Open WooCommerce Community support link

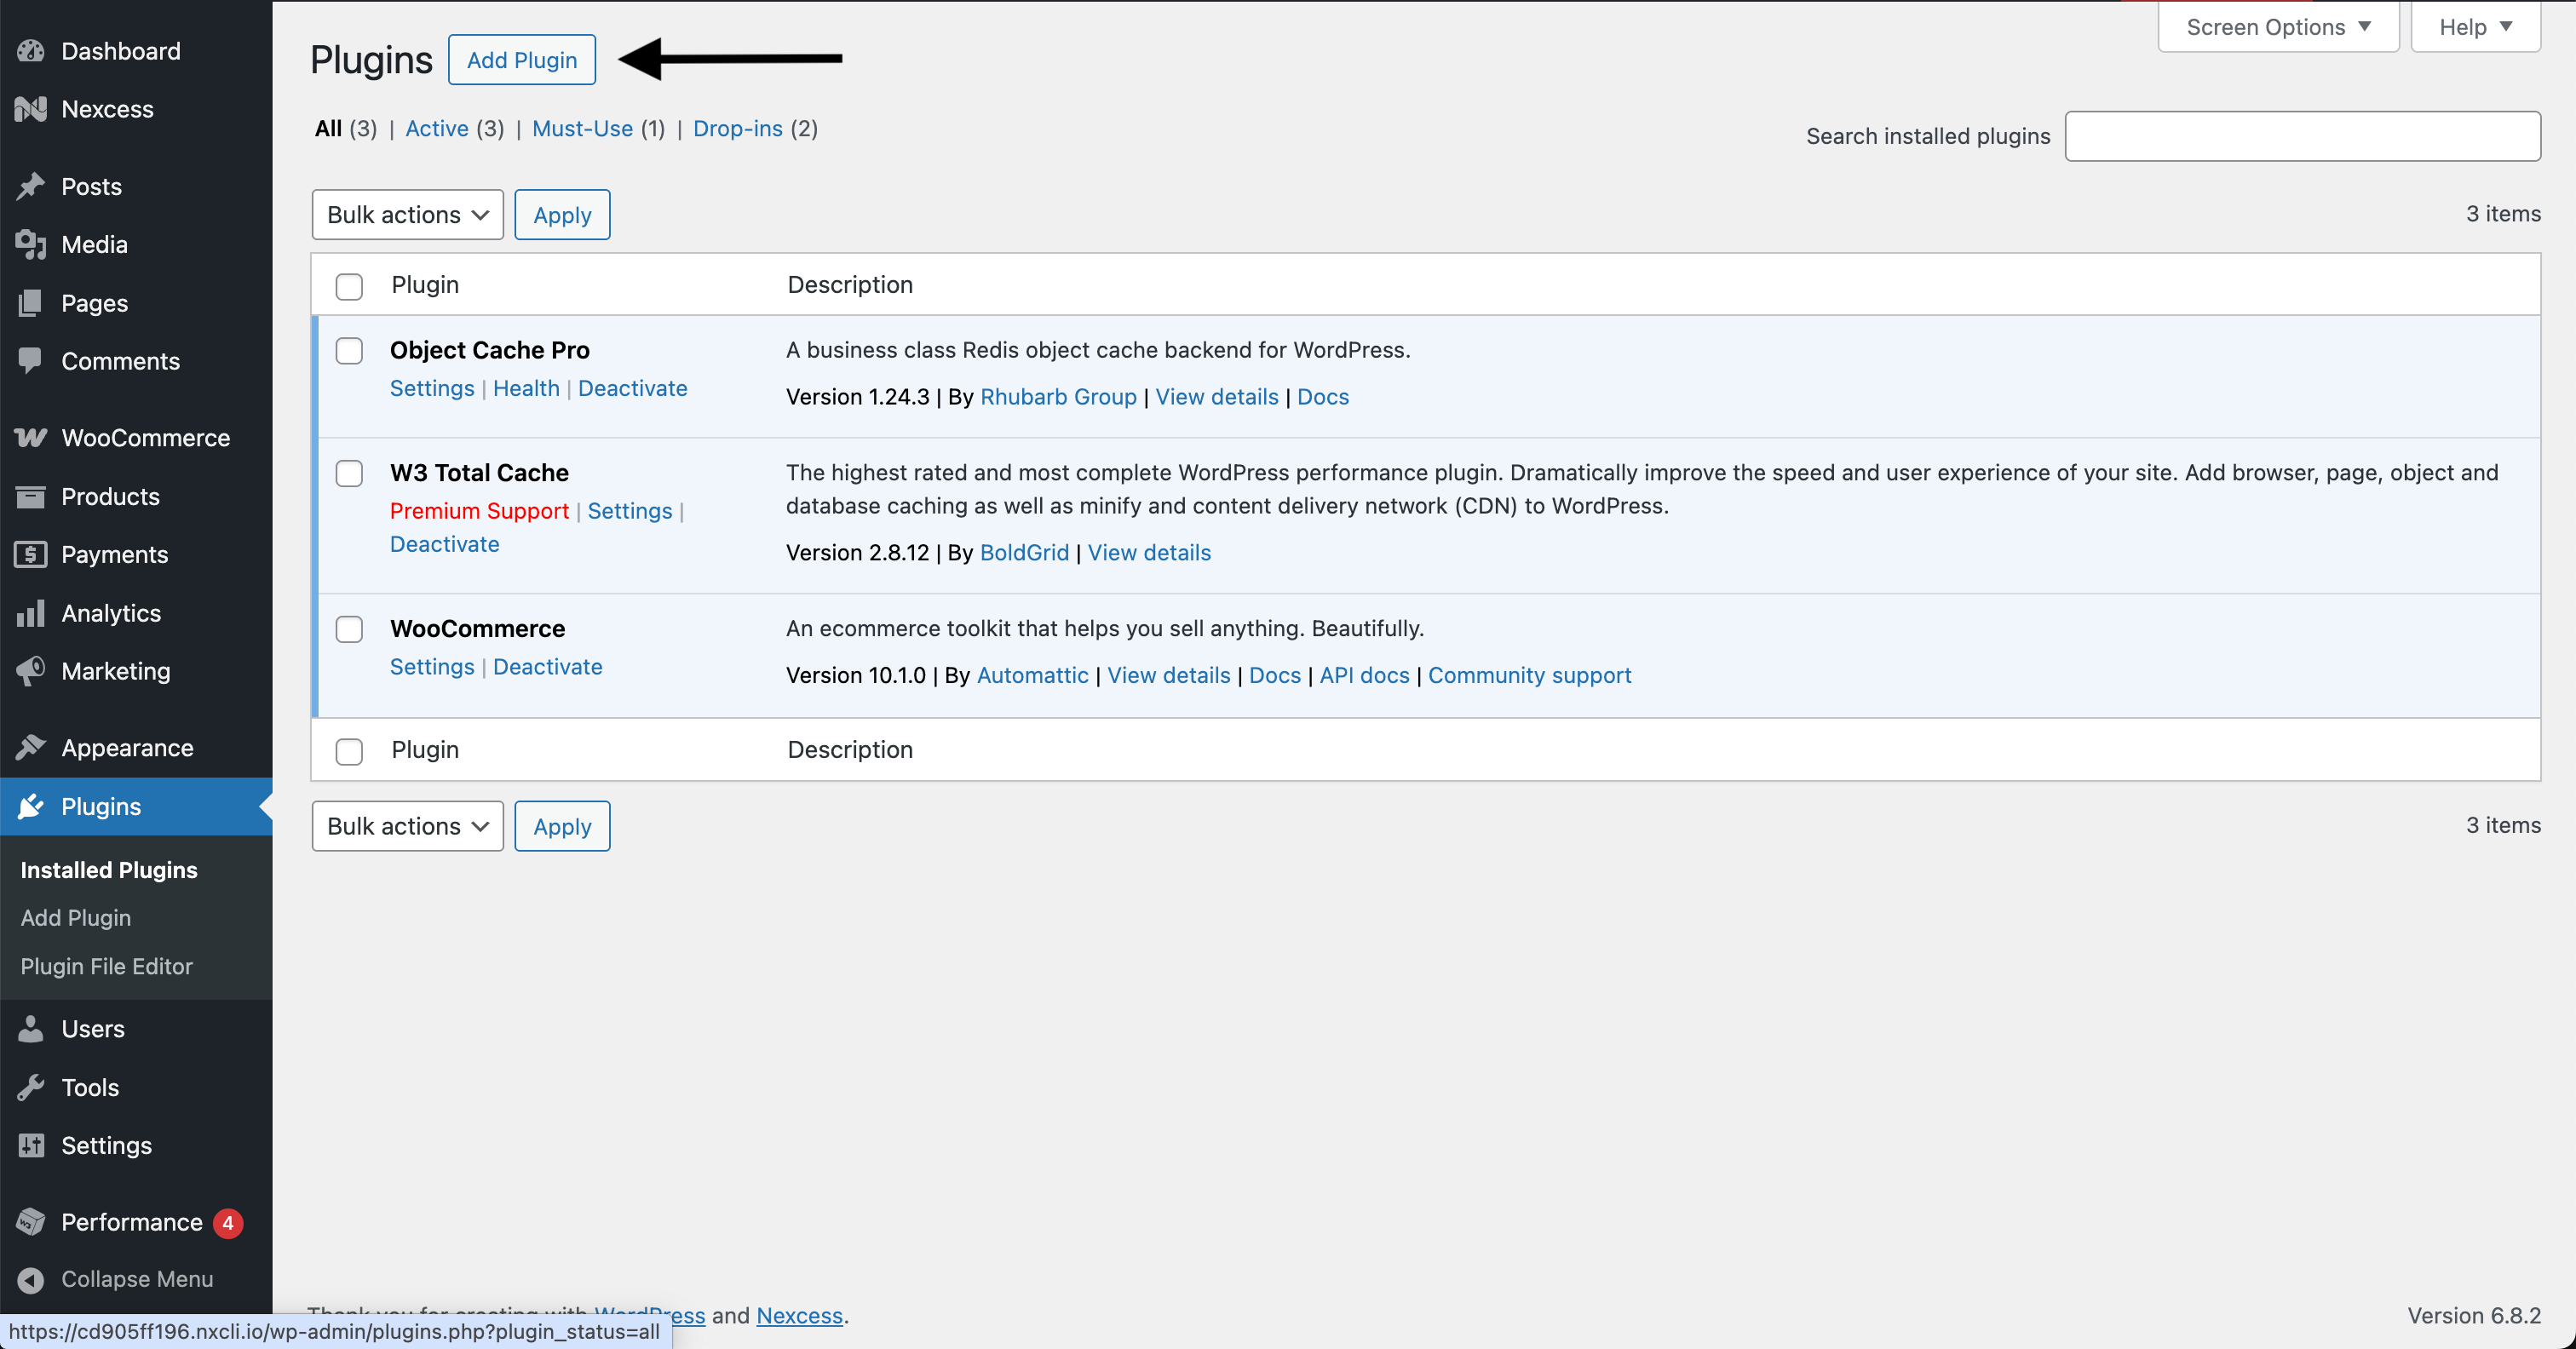click(x=1529, y=675)
